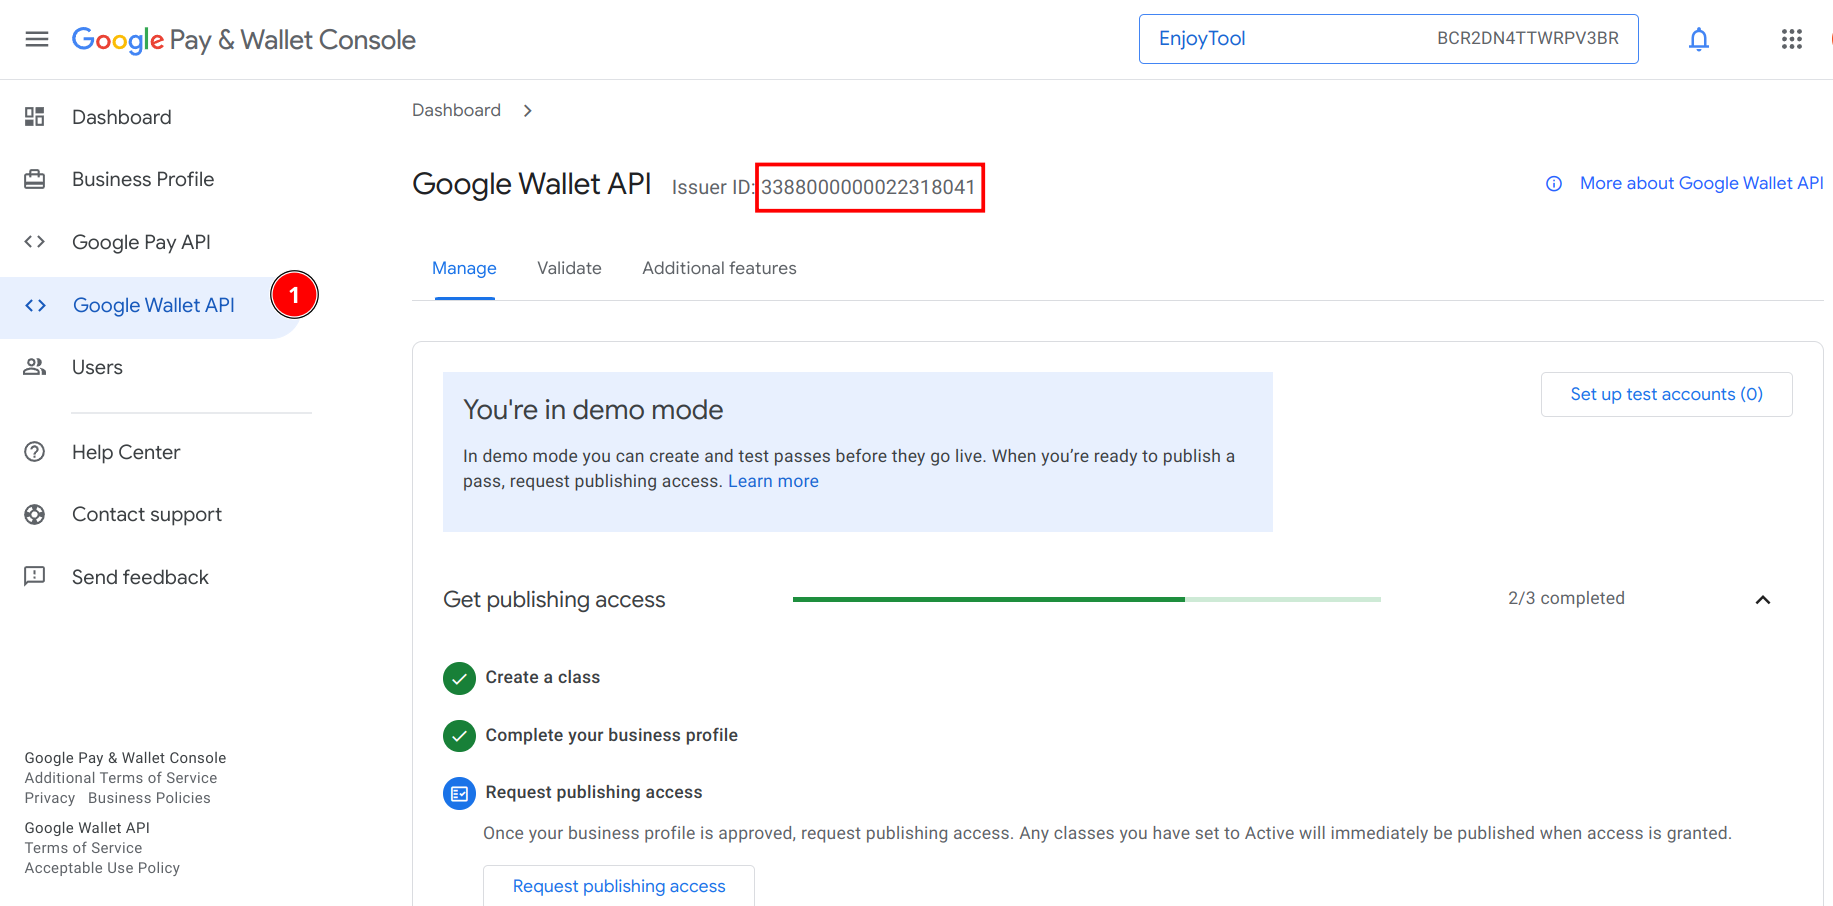Open the hamburger main menu
The width and height of the screenshot is (1833, 906).
coord(37,39)
